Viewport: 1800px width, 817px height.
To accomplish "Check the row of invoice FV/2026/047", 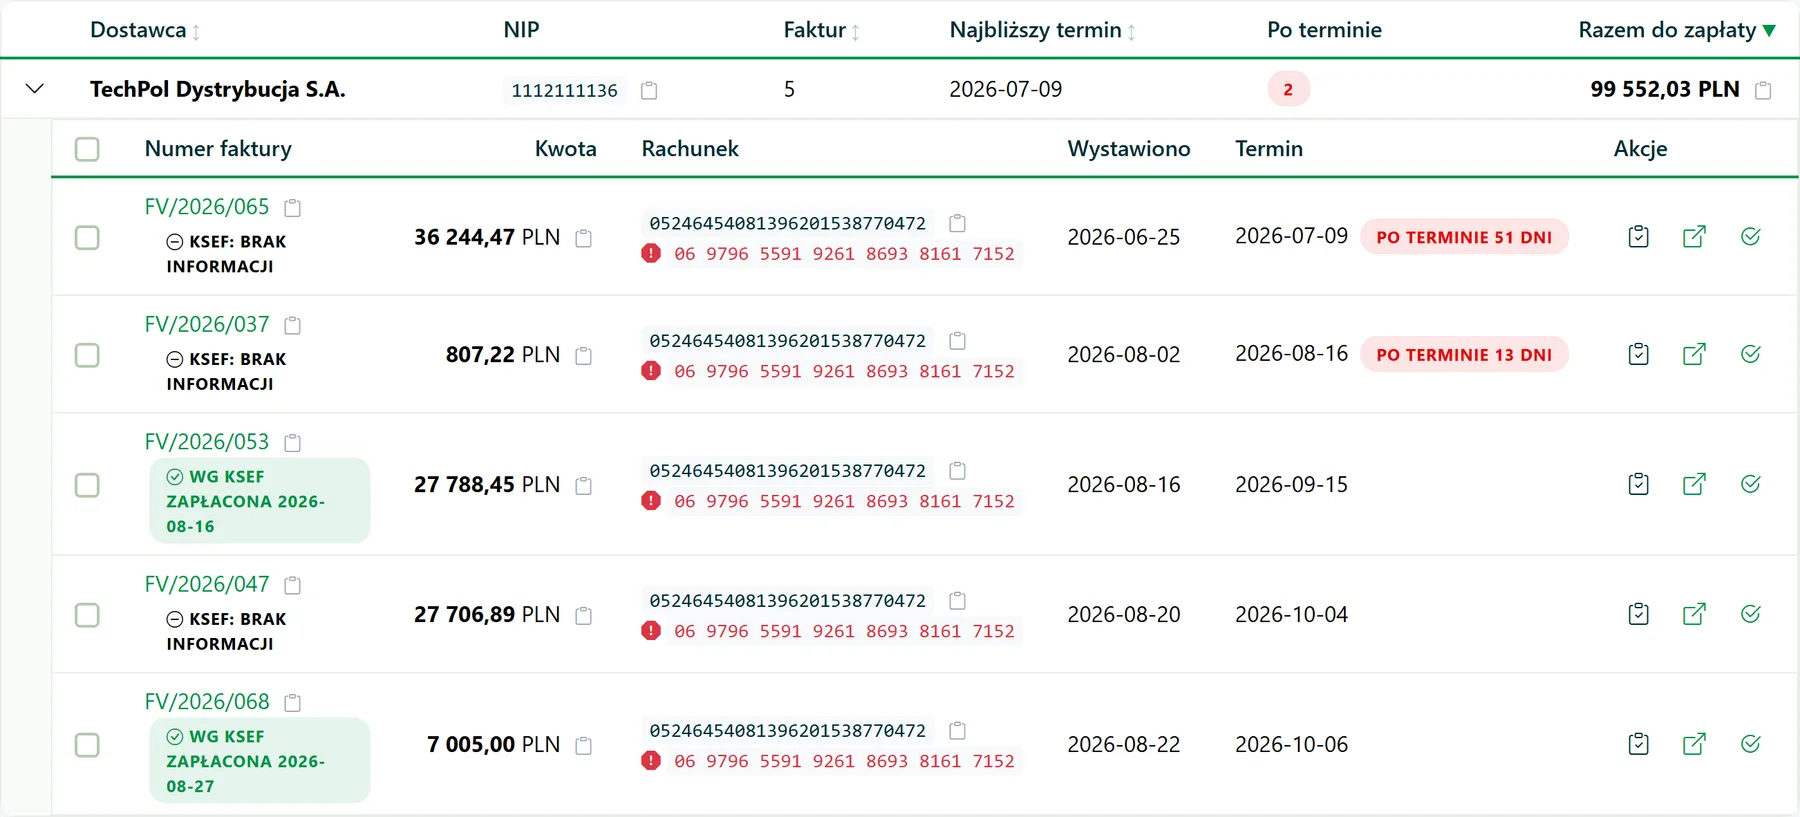I will (x=87, y=614).
